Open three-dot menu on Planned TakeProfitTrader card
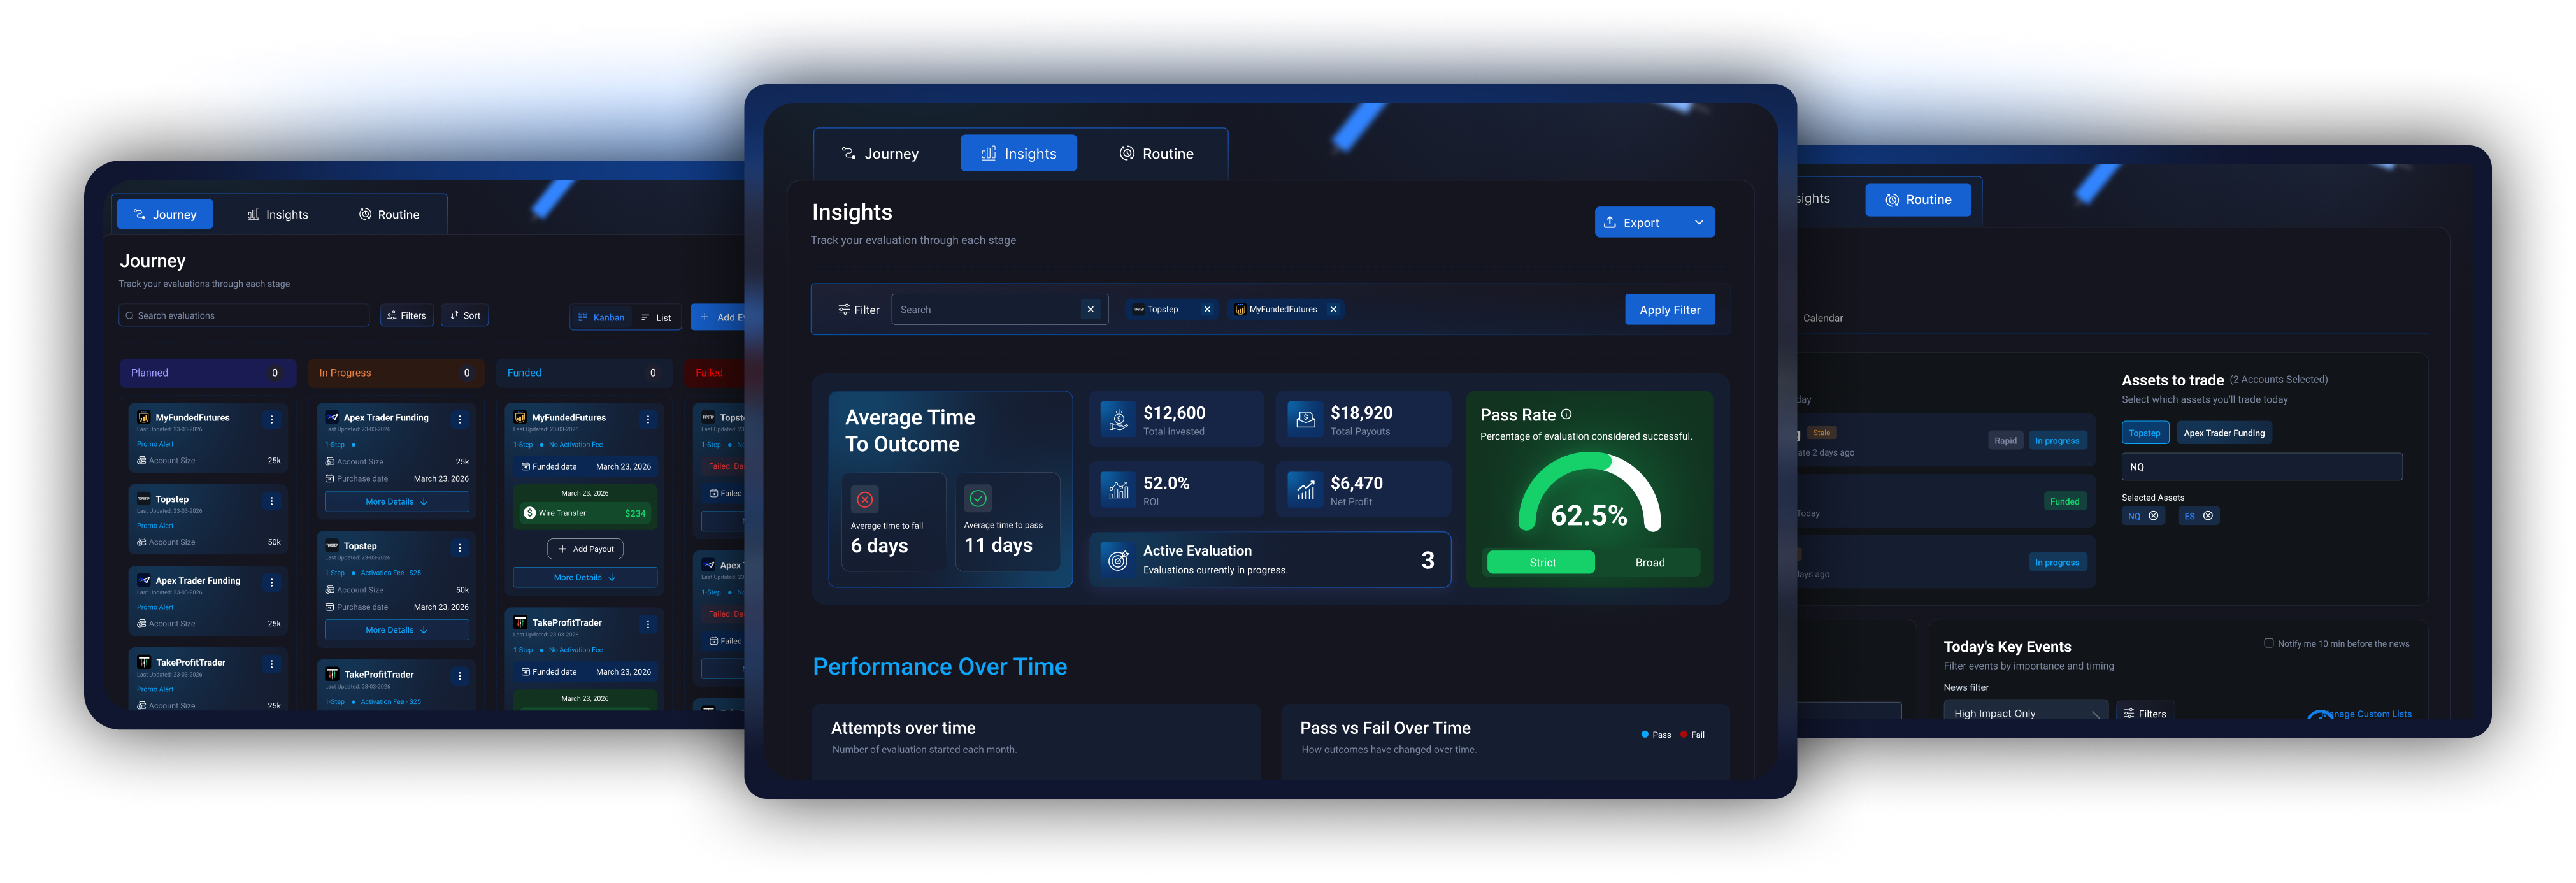2576x883 pixels. 272,664
